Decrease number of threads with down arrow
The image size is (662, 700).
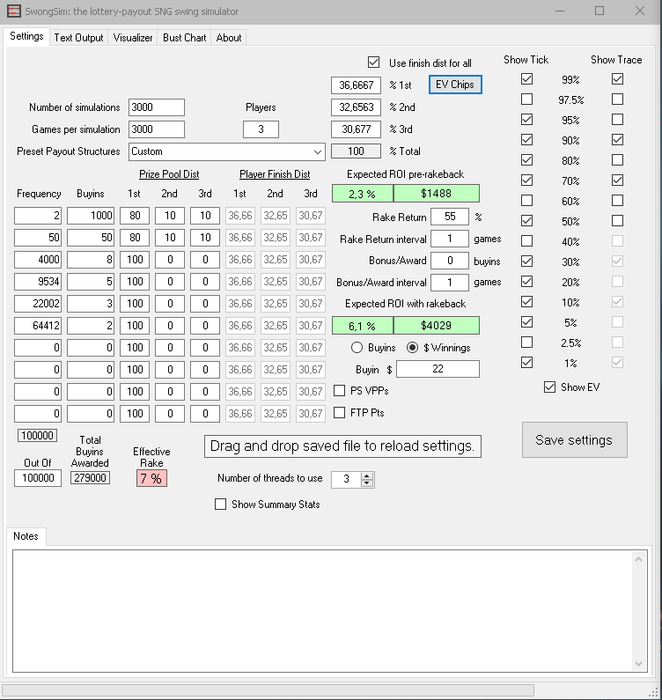coord(367,483)
